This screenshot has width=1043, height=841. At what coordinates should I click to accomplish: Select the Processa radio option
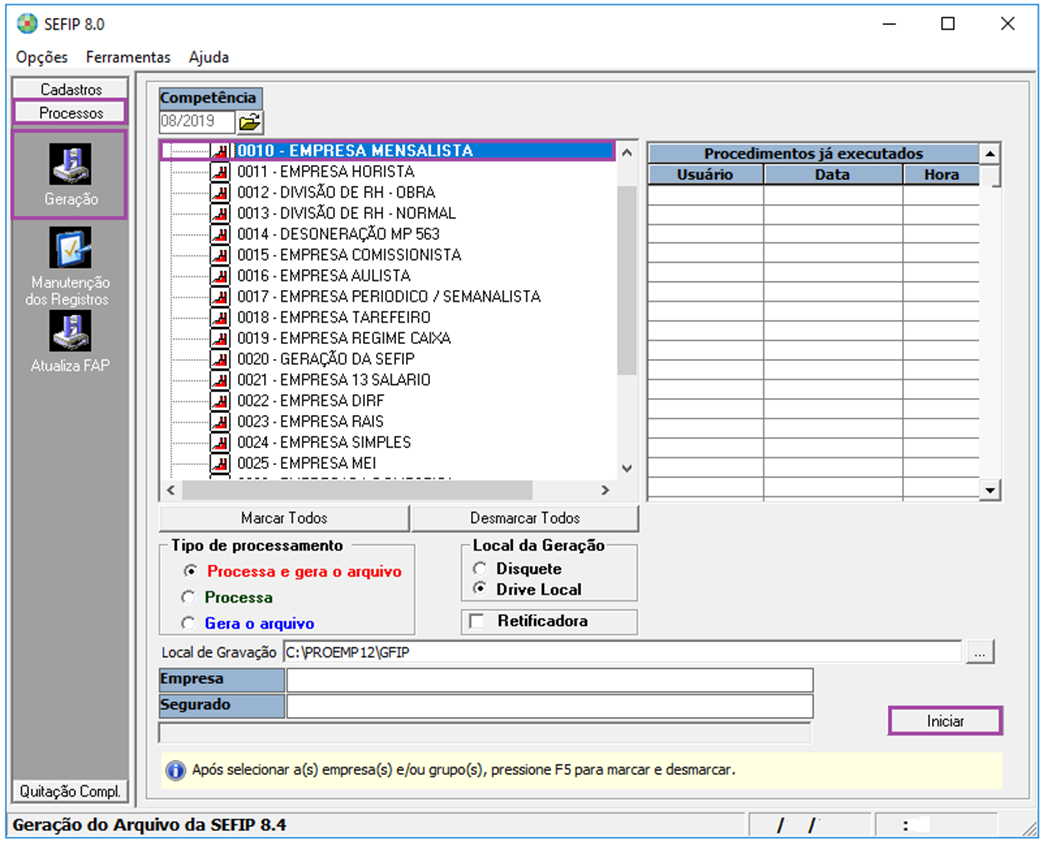point(188,597)
